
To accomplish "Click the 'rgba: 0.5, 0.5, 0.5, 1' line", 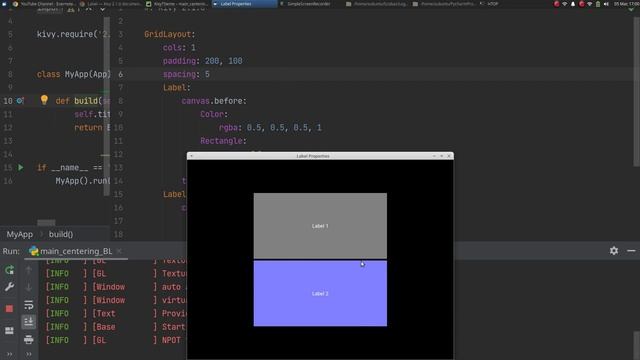I will tap(270, 128).
